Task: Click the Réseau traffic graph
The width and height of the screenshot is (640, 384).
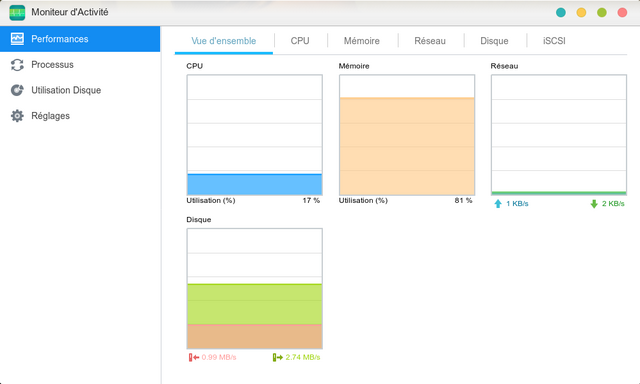Action: 559,135
